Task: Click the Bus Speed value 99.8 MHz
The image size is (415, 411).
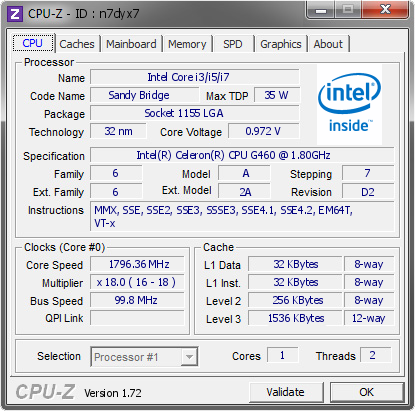Action: tap(137, 300)
